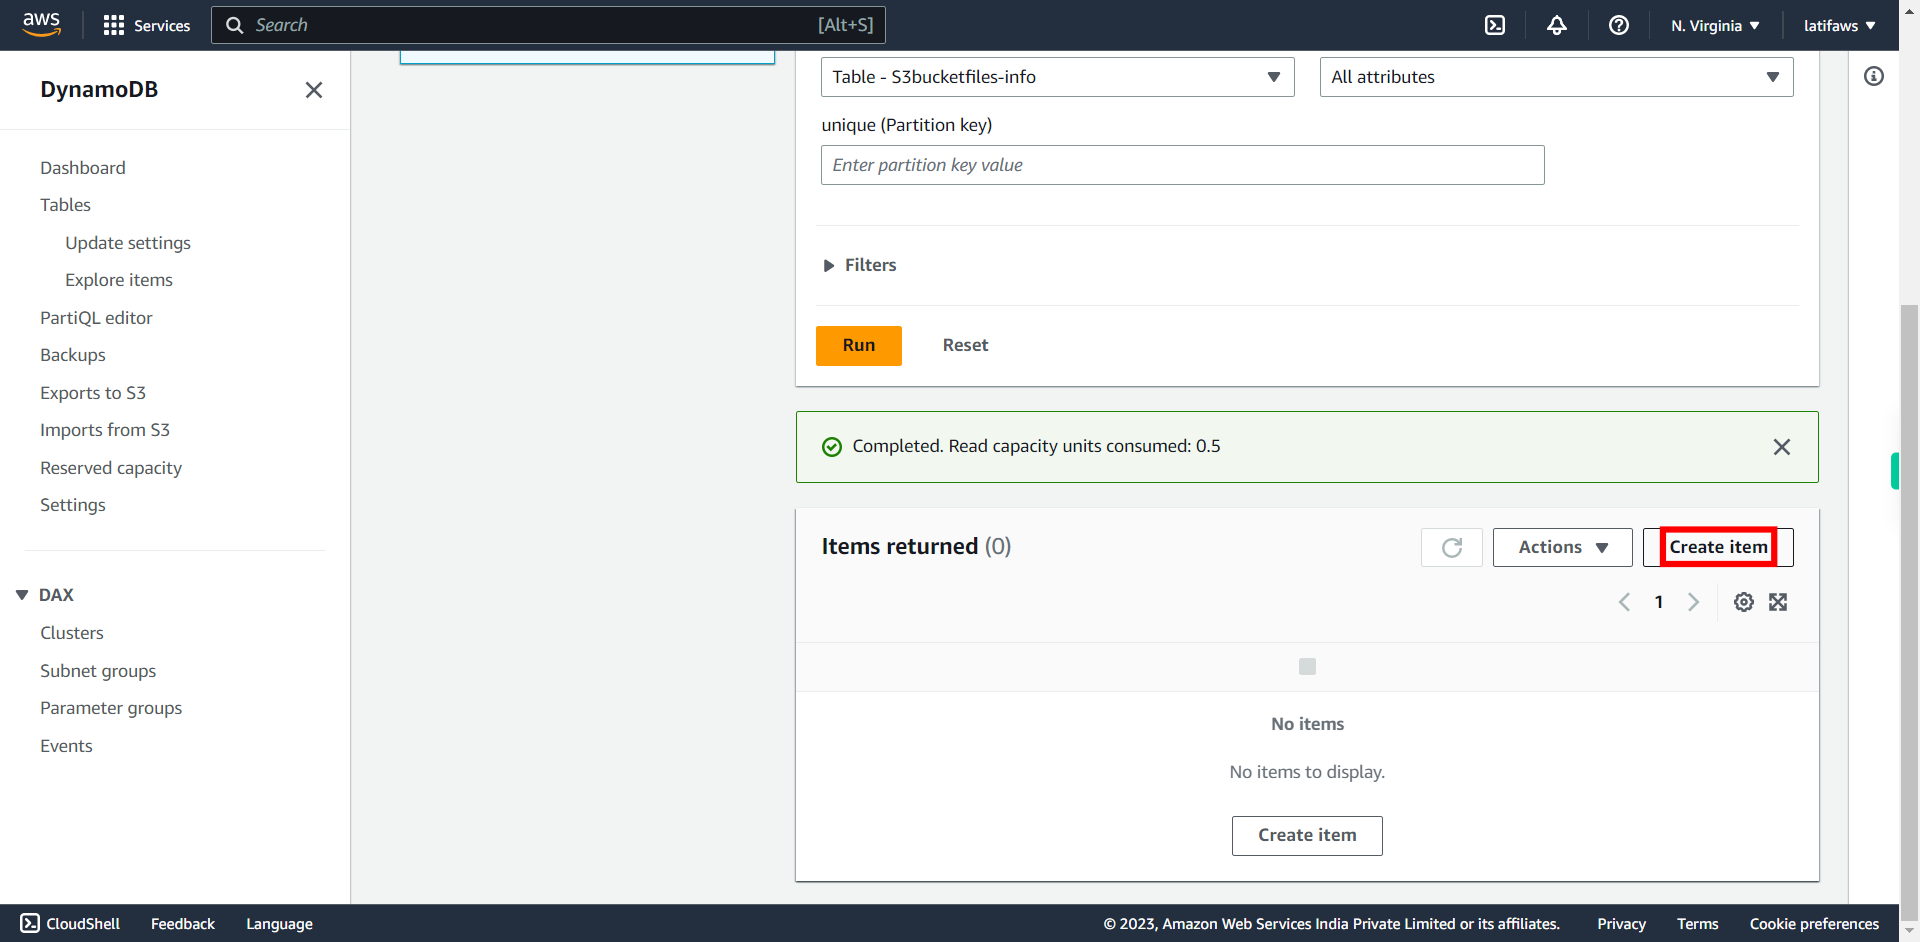Open the Language selector in the footer
The height and width of the screenshot is (942, 1920).
[279, 924]
